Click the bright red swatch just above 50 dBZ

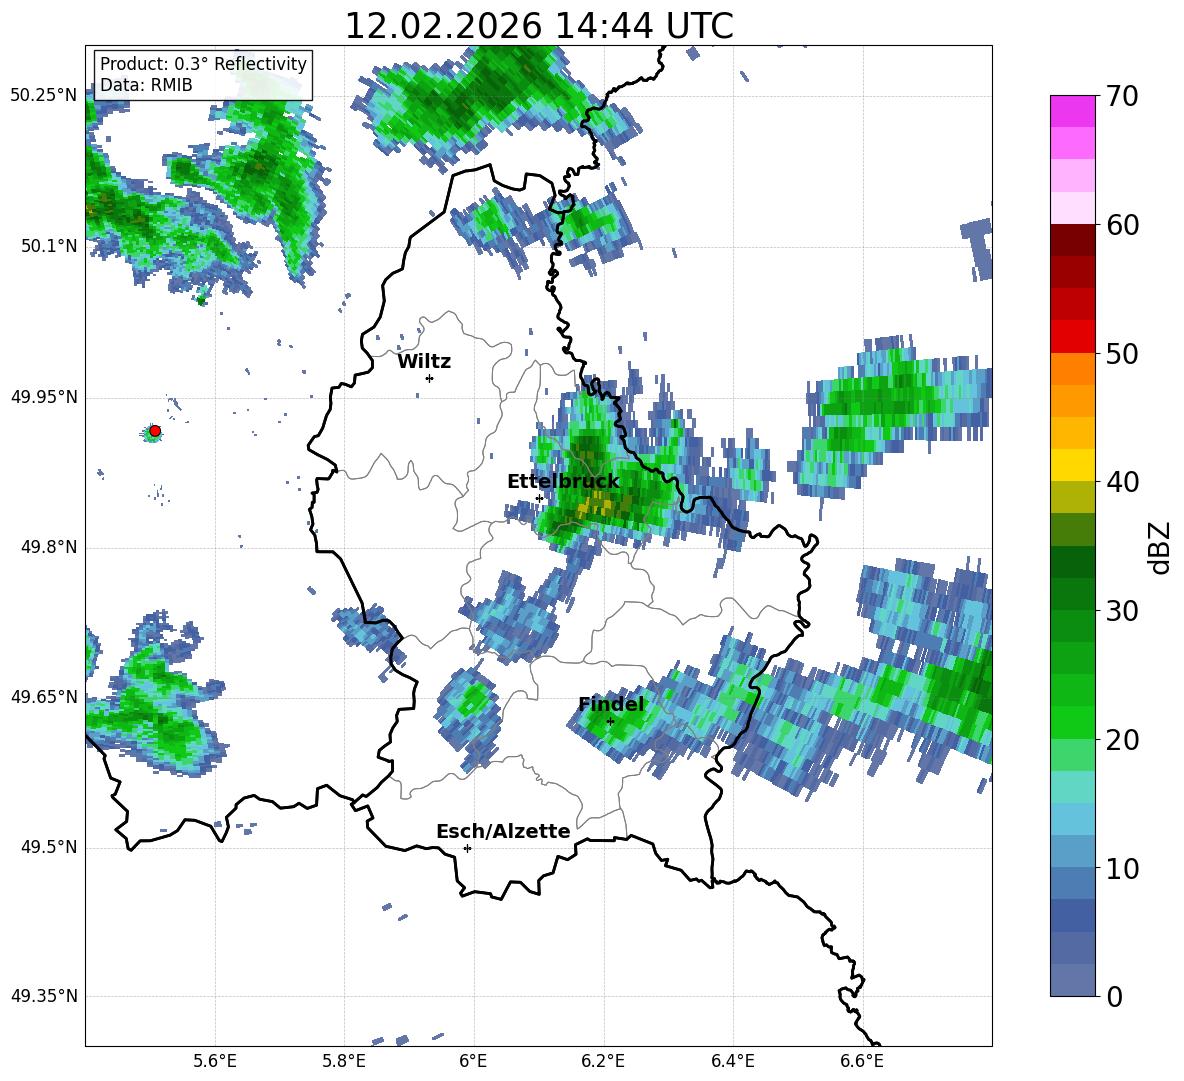click(x=1072, y=336)
